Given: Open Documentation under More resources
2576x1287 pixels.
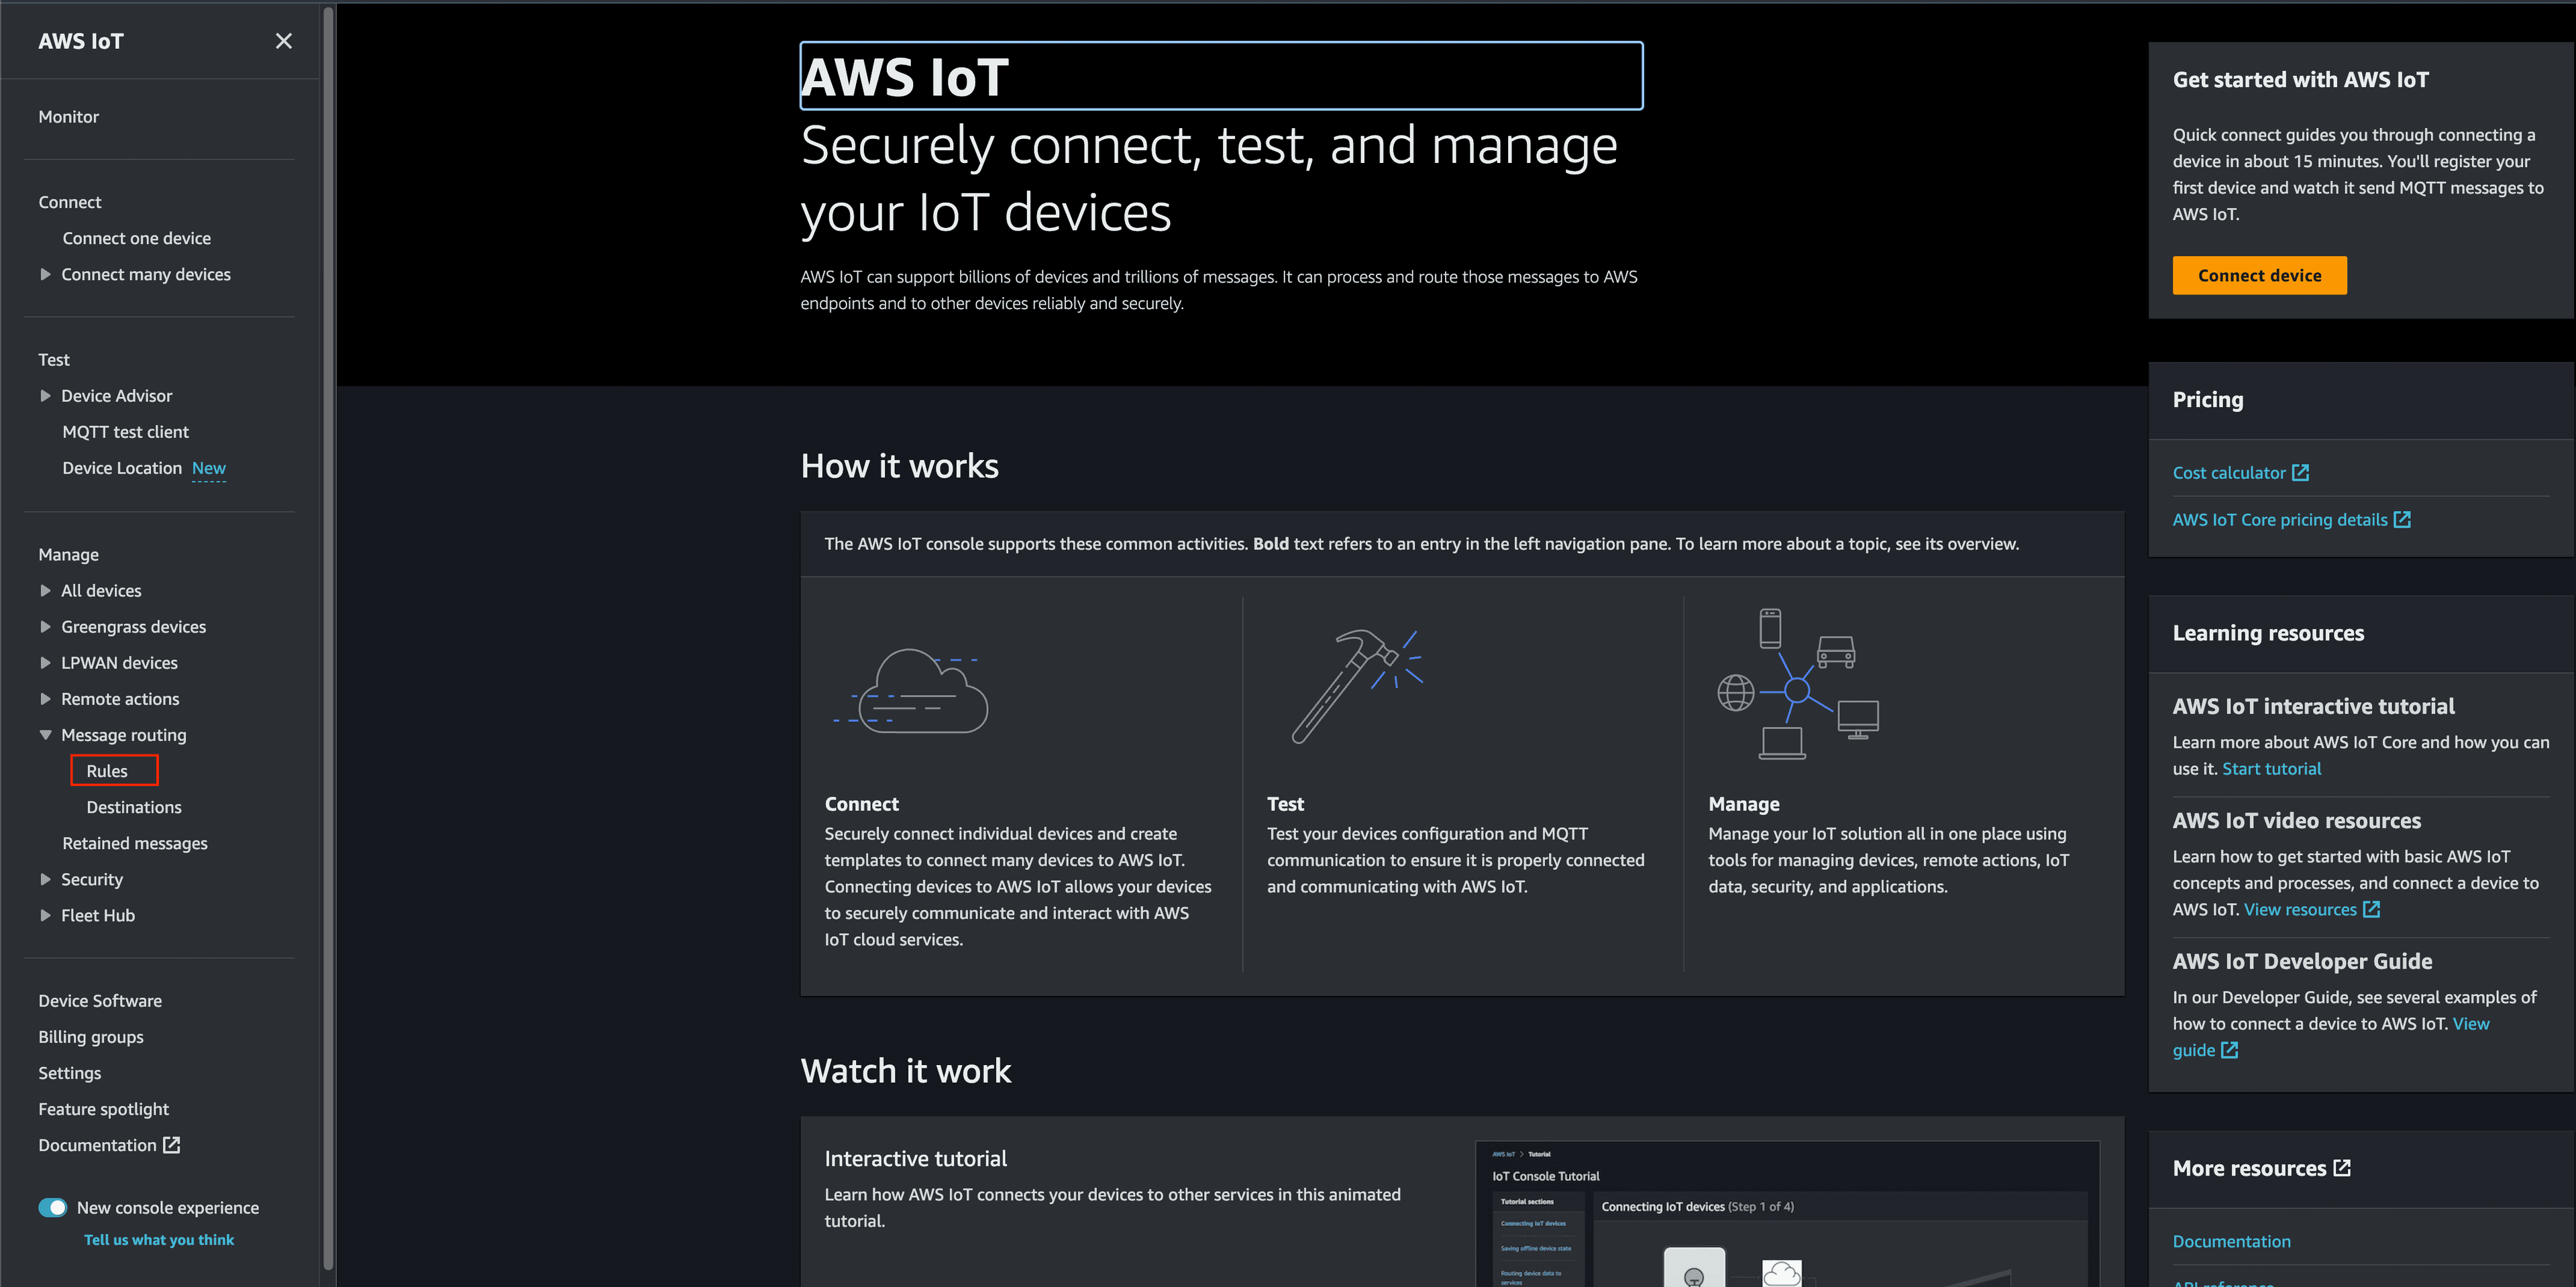Looking at the screenshot, I should pyautogui.click(x=2231, y=1242).
